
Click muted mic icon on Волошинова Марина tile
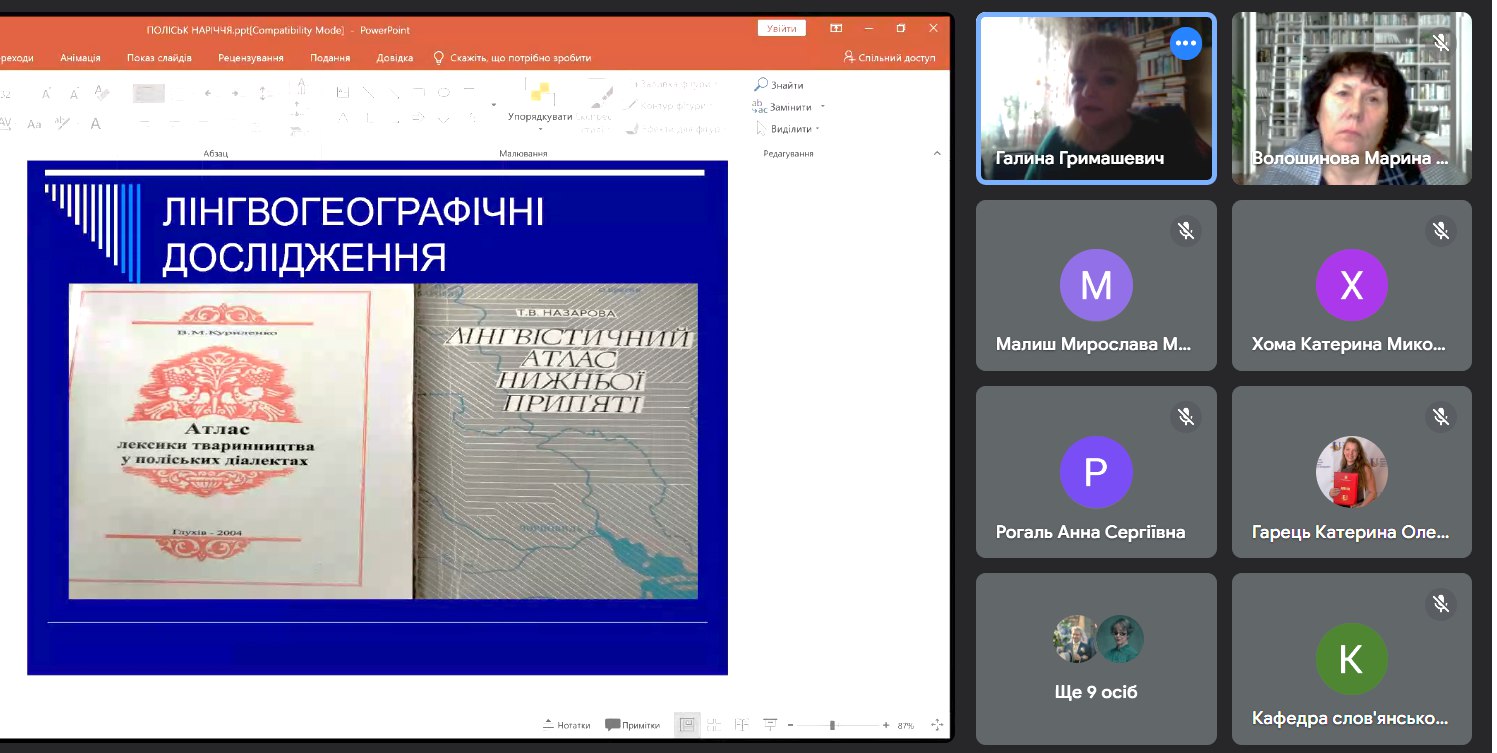[x=1441, y=43]
